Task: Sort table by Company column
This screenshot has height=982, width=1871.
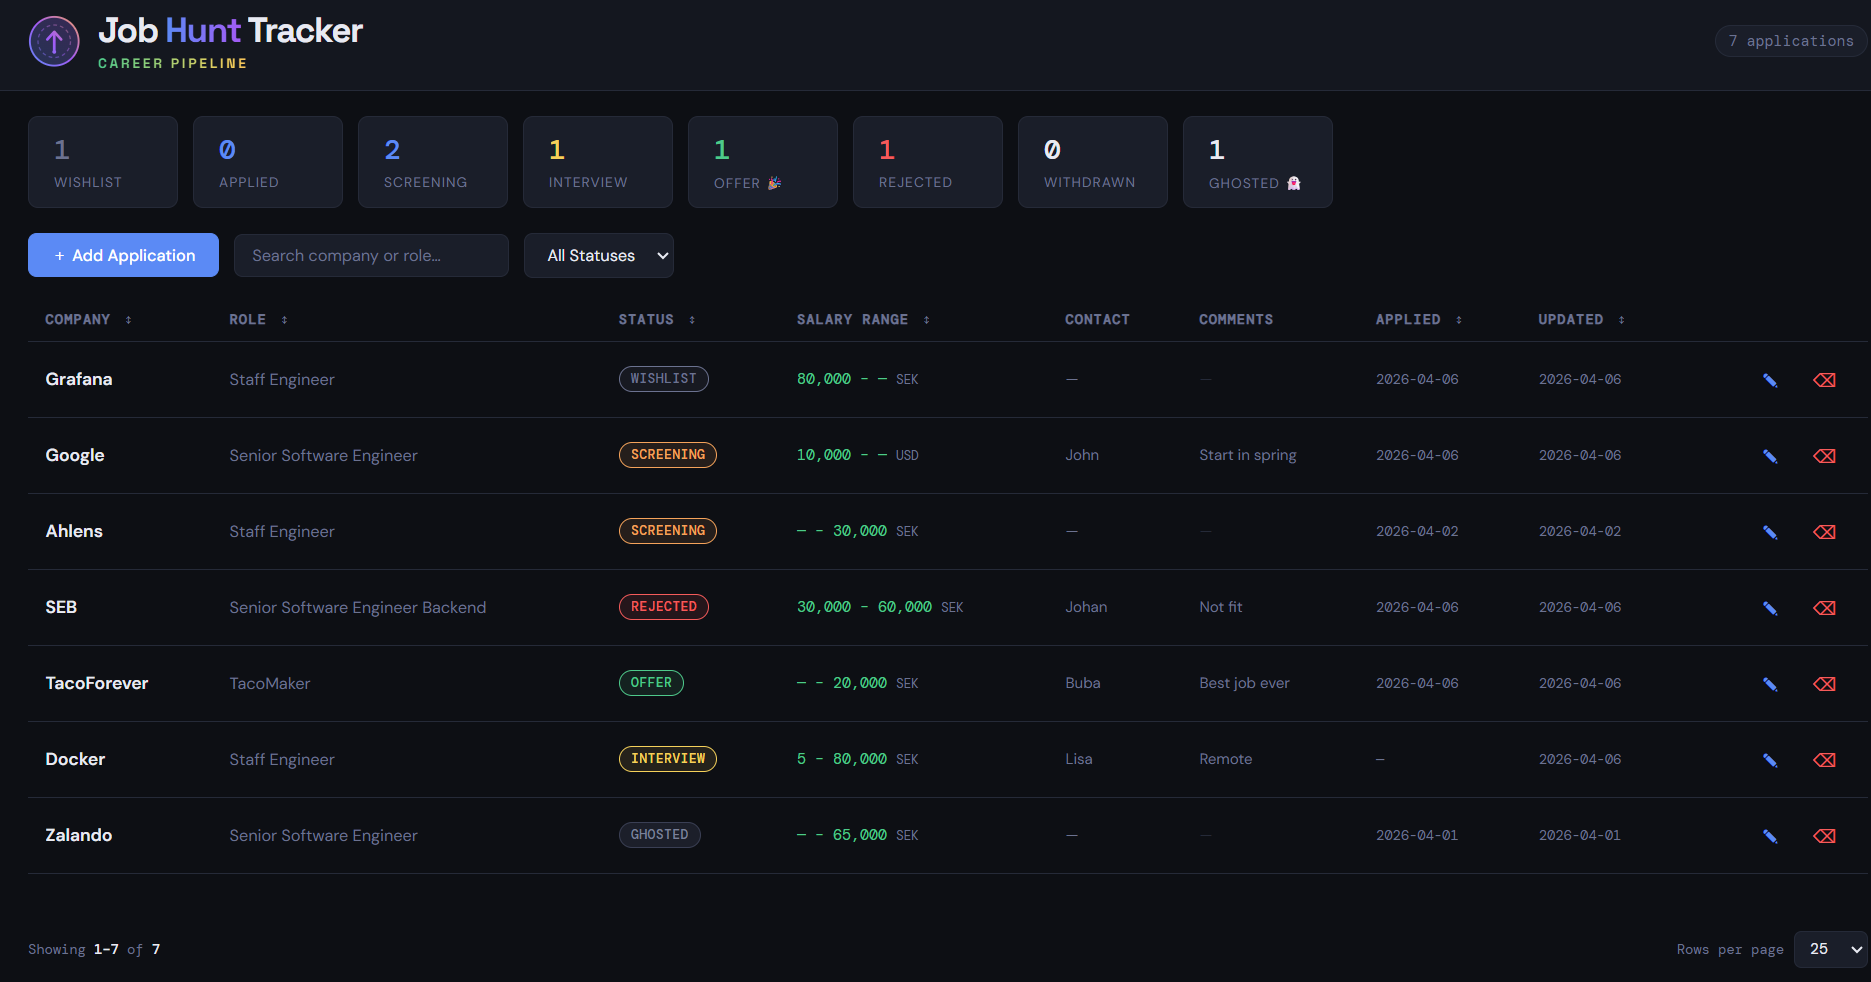Action: 88,320
